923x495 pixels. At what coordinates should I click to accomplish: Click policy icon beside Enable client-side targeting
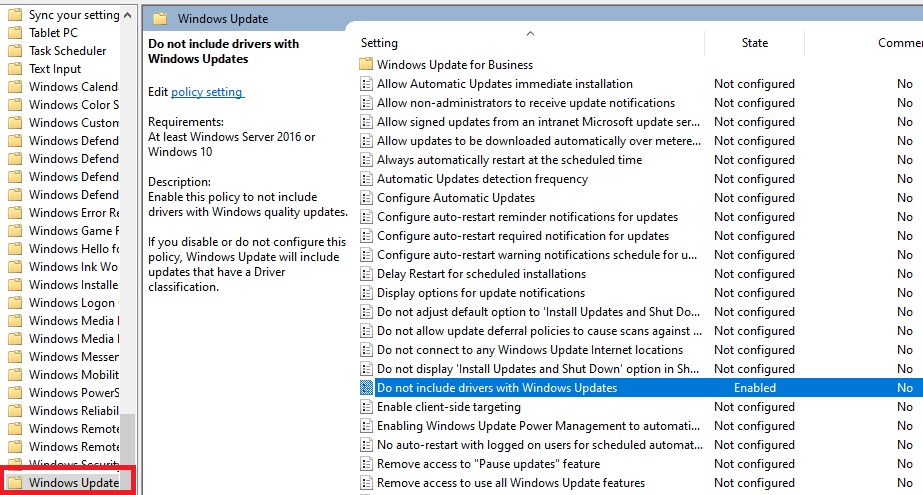coord(366,407)
